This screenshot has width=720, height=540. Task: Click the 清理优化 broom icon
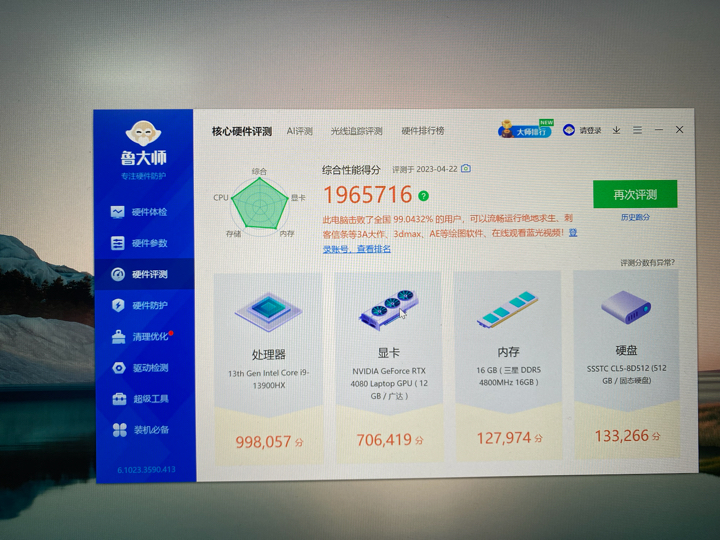tap(118, 337)
